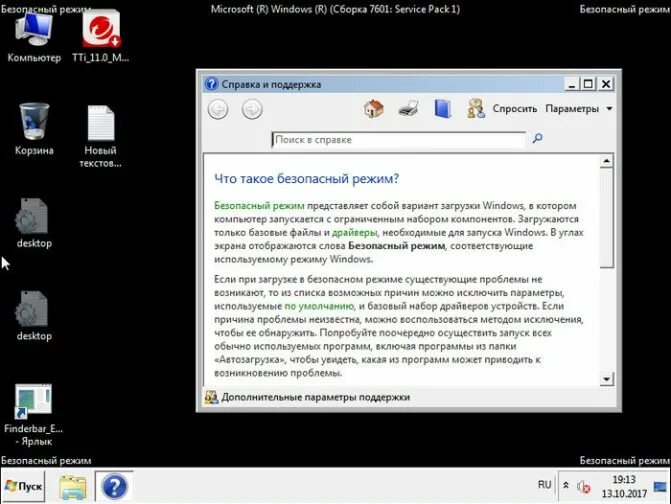
Task: Click the scrollbar up arrow in help
Action: [606, 161]
